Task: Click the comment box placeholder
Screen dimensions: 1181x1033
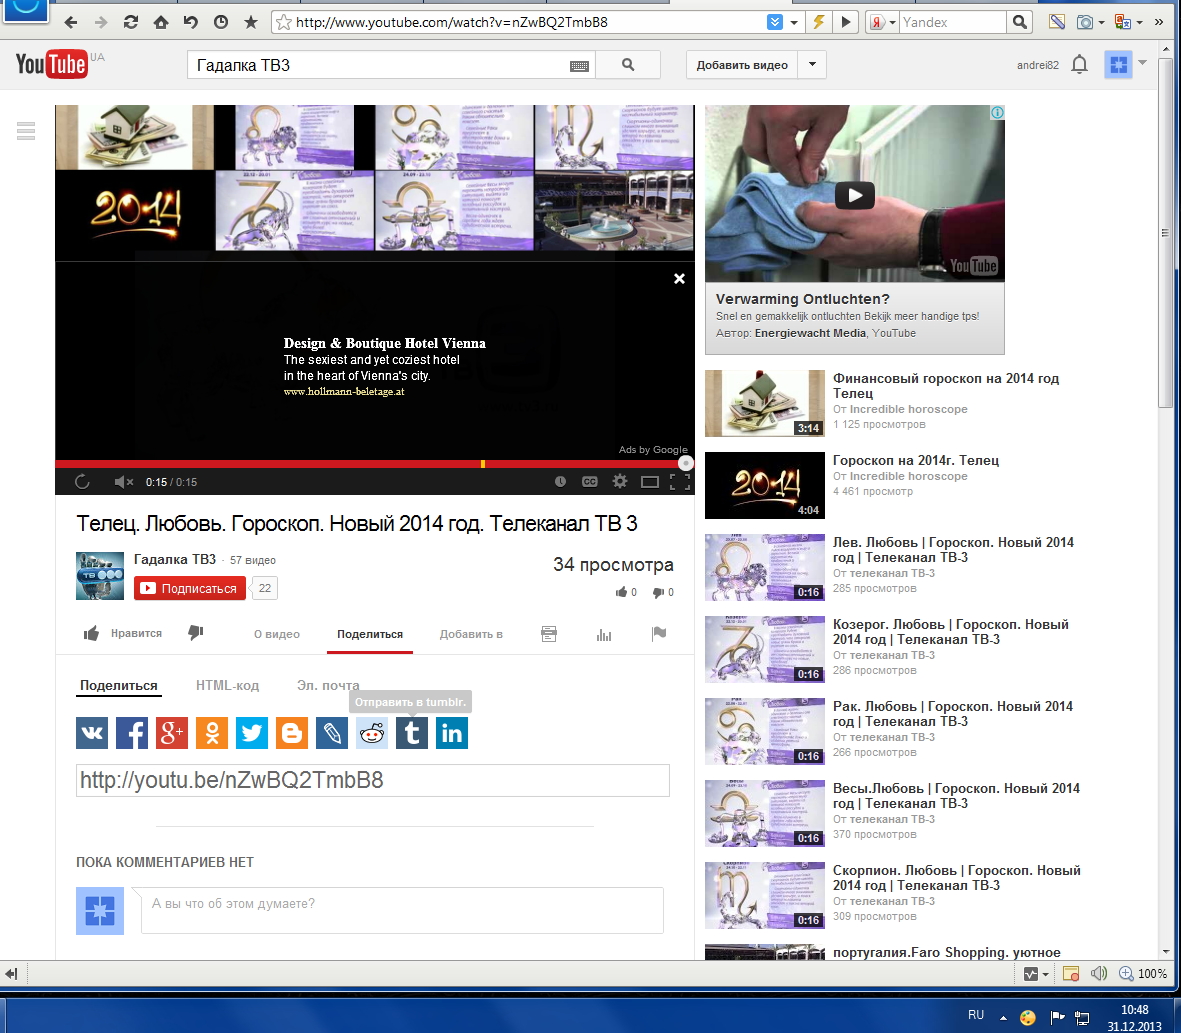Action: (401, 910)
